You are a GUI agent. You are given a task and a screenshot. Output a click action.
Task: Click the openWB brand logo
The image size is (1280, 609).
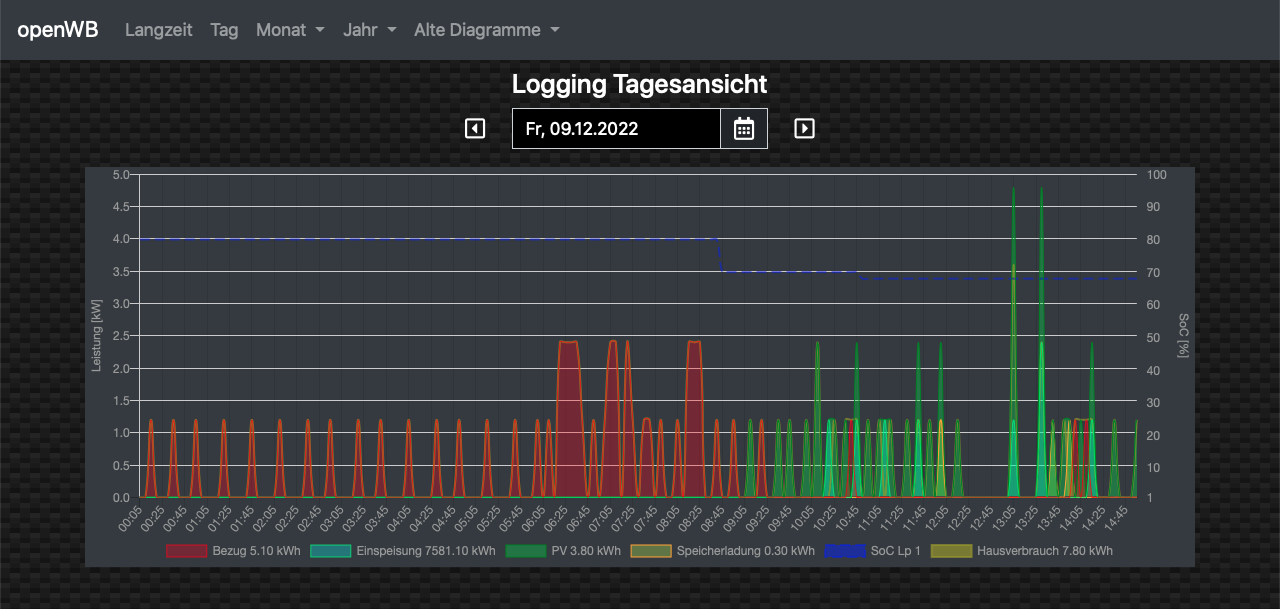point(58,30)
